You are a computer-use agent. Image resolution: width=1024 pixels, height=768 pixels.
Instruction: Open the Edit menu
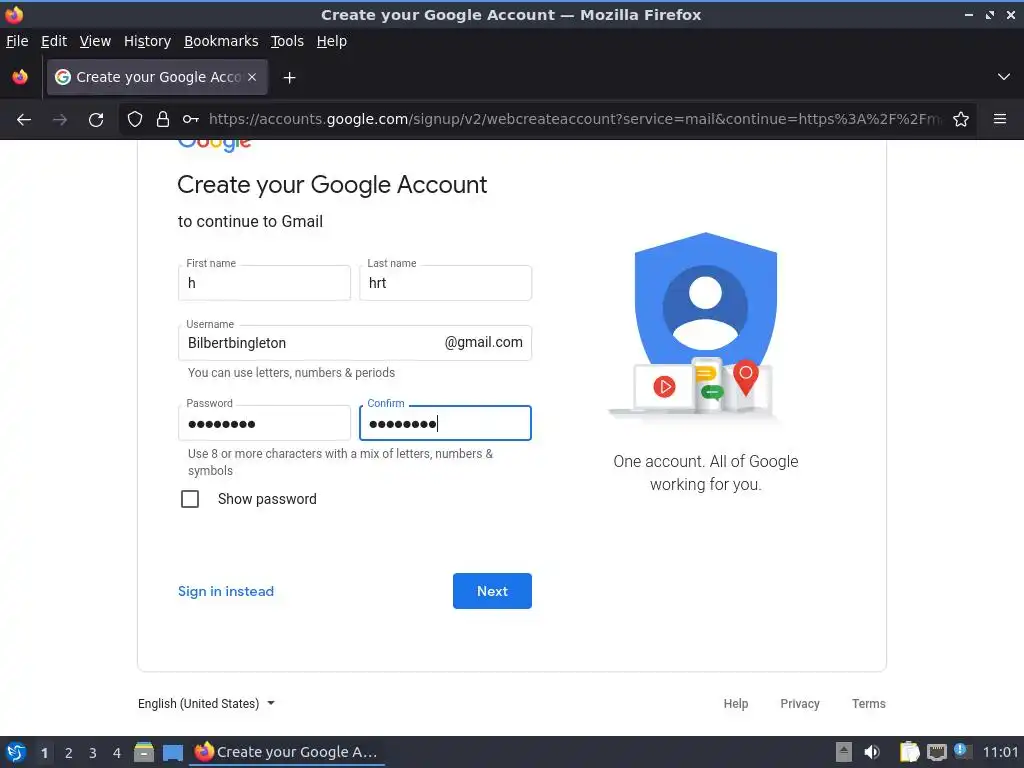coord(54,41)
